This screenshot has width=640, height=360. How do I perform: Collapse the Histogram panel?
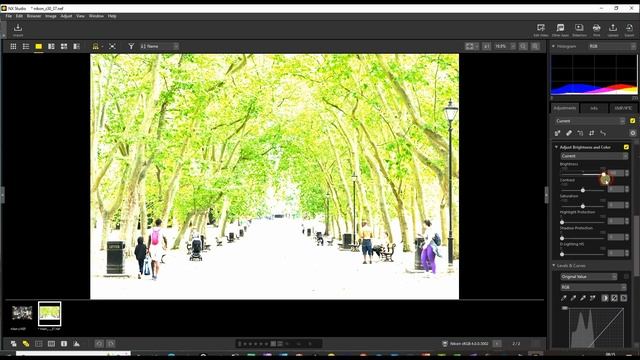[553, 47]
